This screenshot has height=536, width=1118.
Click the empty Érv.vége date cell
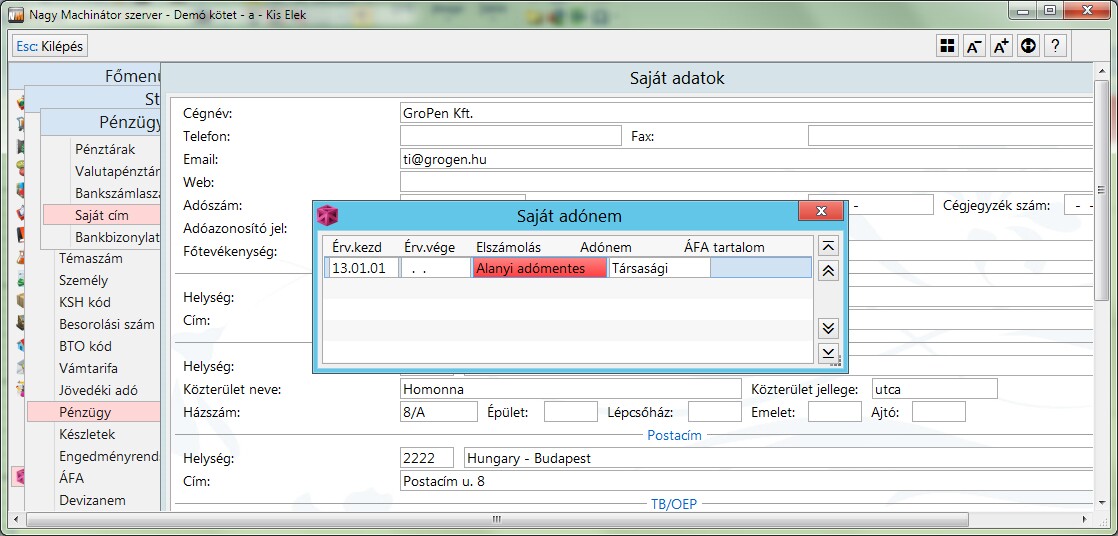pyautogui.click(x=436, y=268)
